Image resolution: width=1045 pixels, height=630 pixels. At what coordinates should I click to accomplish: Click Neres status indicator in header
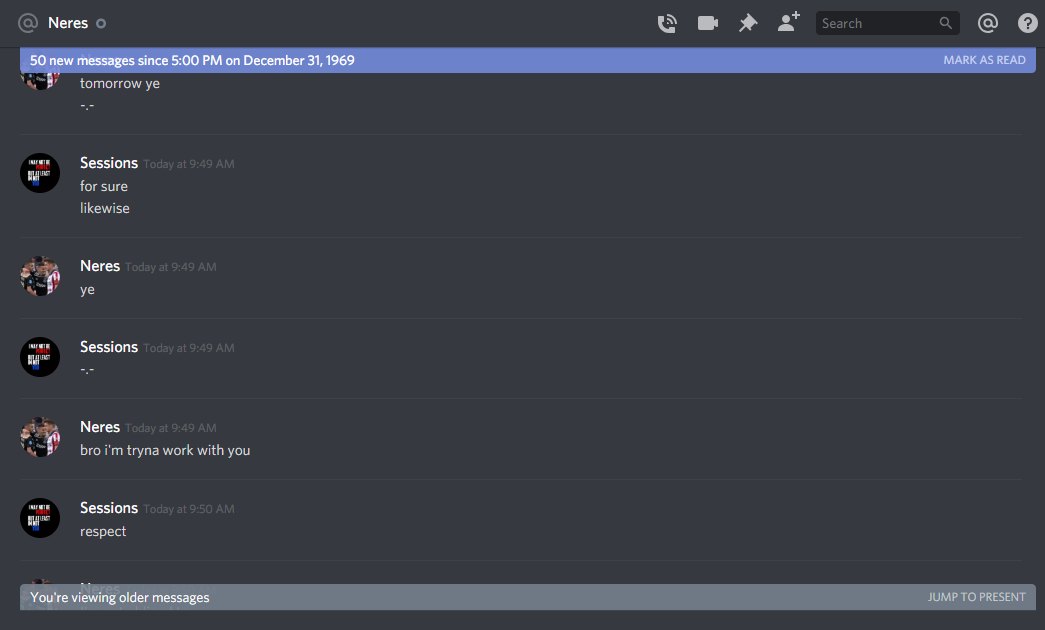coord(101,23)
